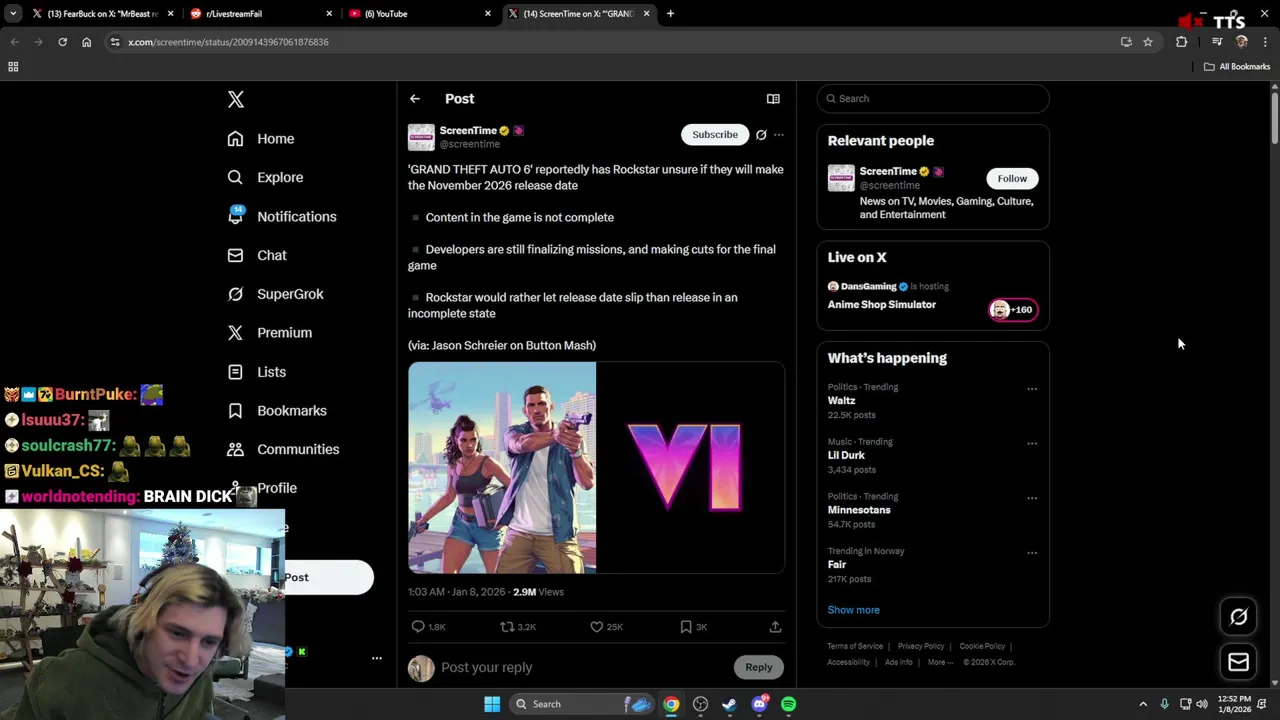This screenshot has width=1280, height=720.
Task: Open Notifications in the sidebar
Action: pyautogui.click(x=282, y=216)
